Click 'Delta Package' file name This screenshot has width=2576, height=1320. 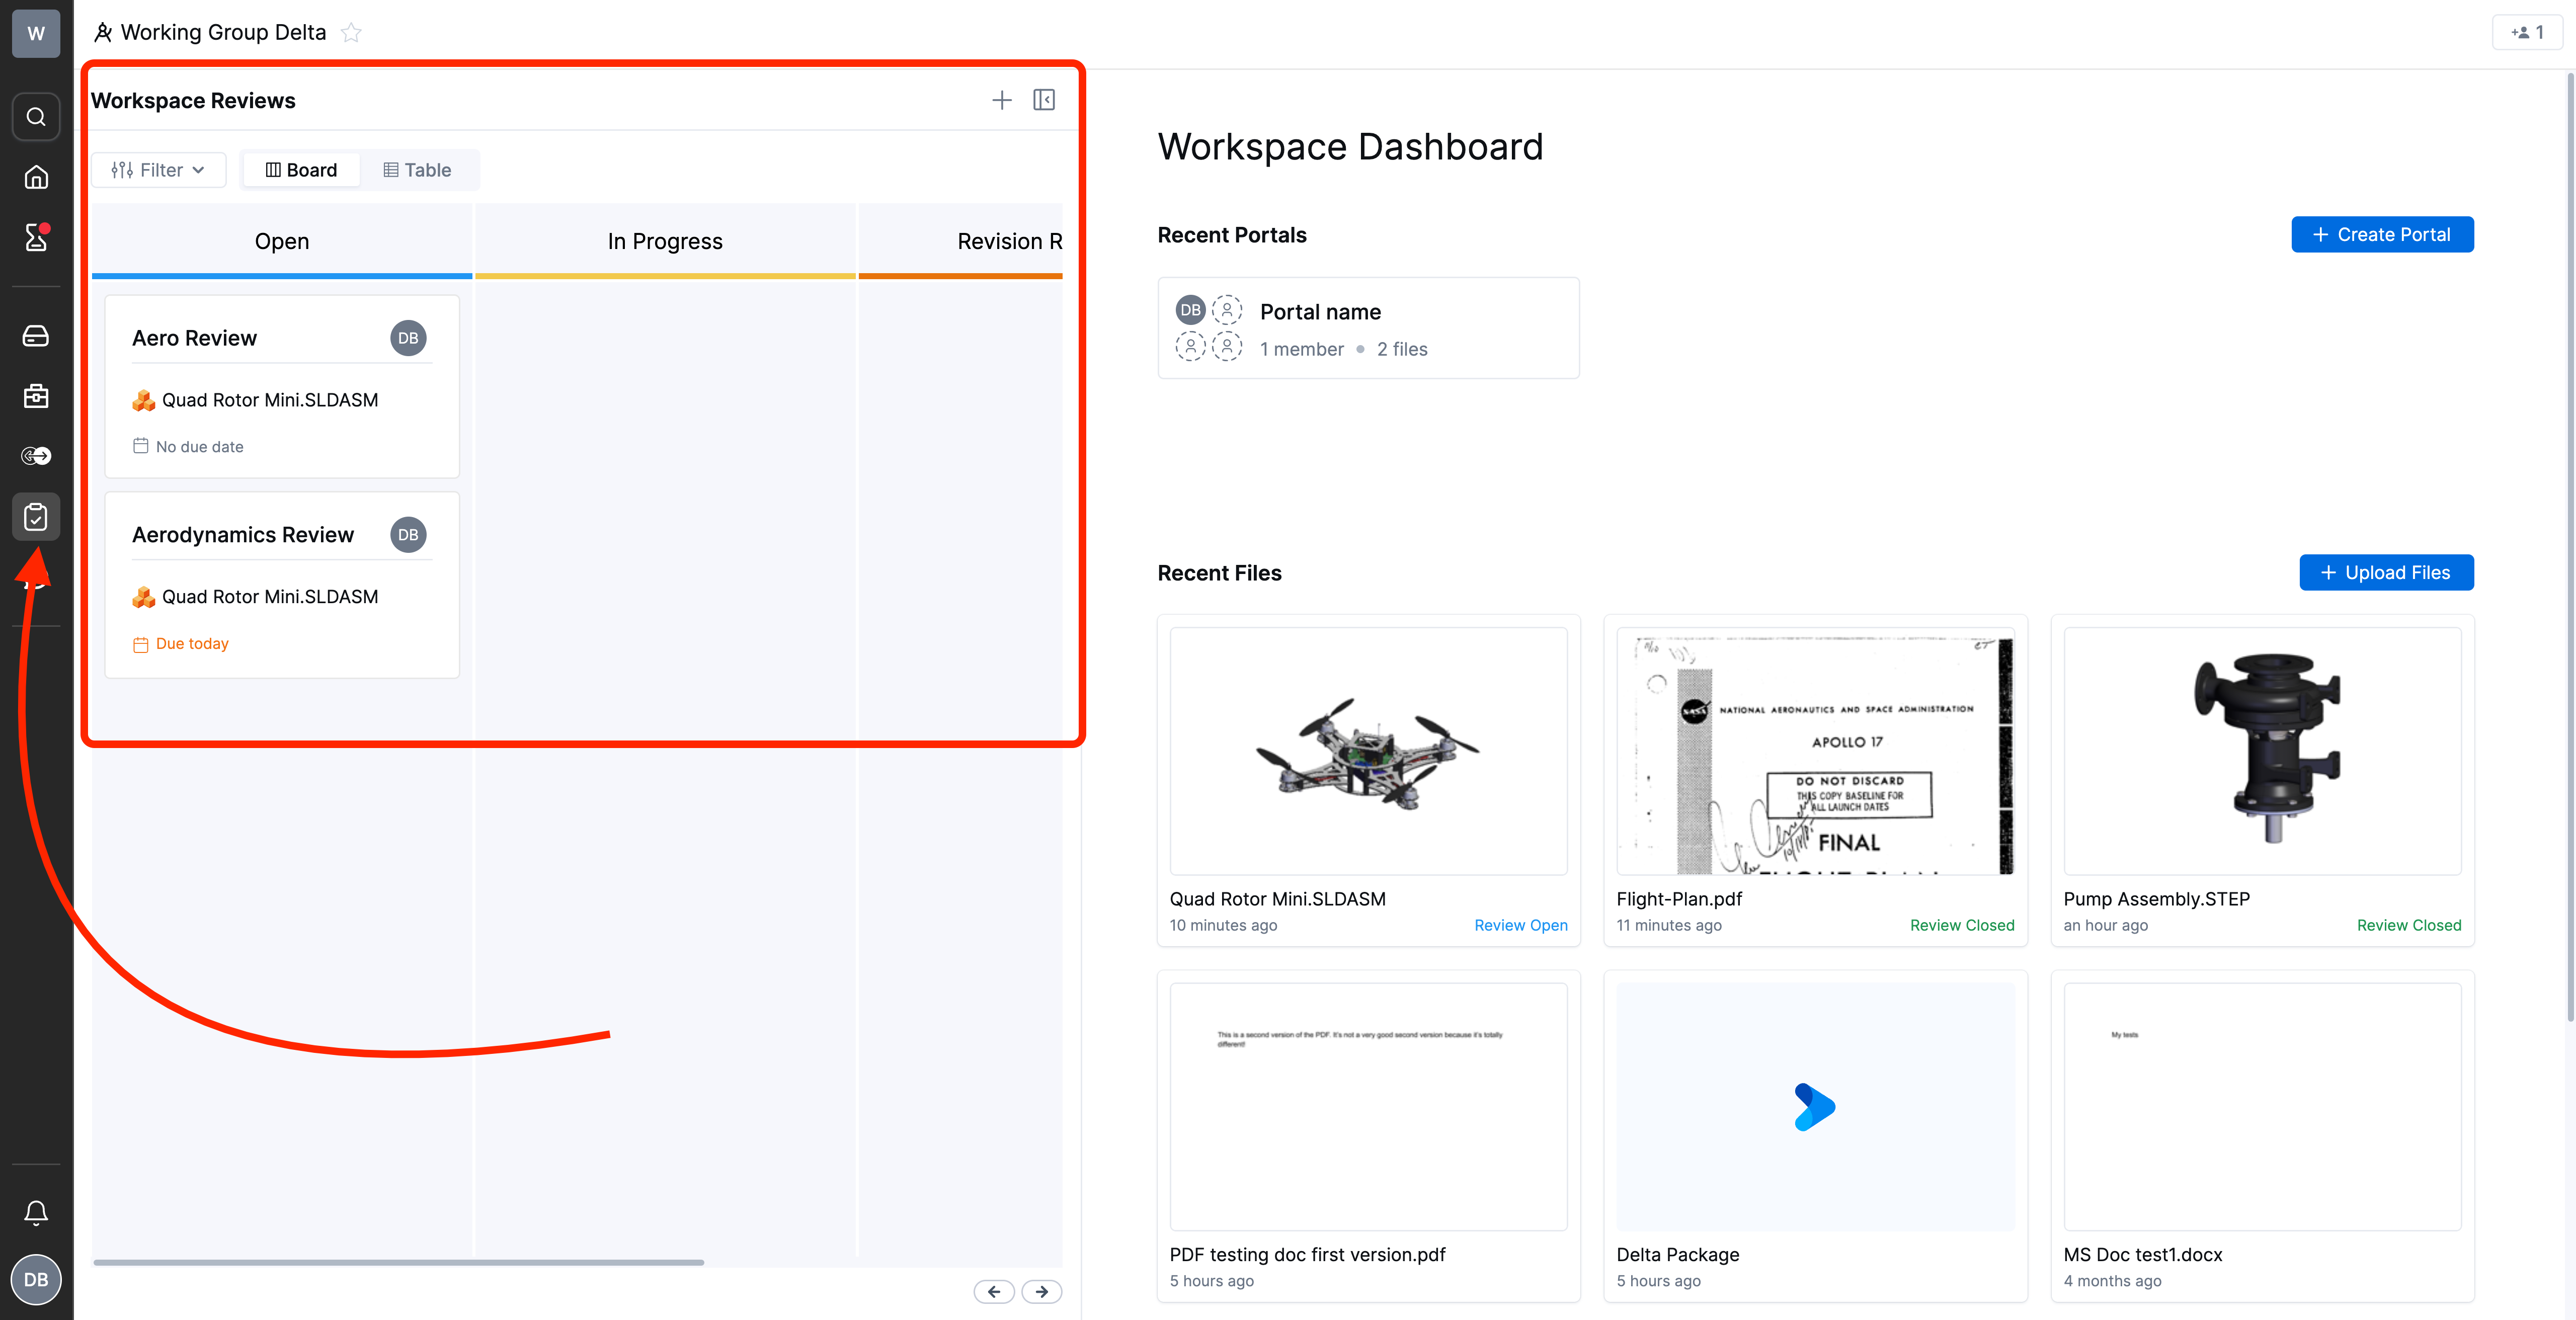coord(1678,1255)
